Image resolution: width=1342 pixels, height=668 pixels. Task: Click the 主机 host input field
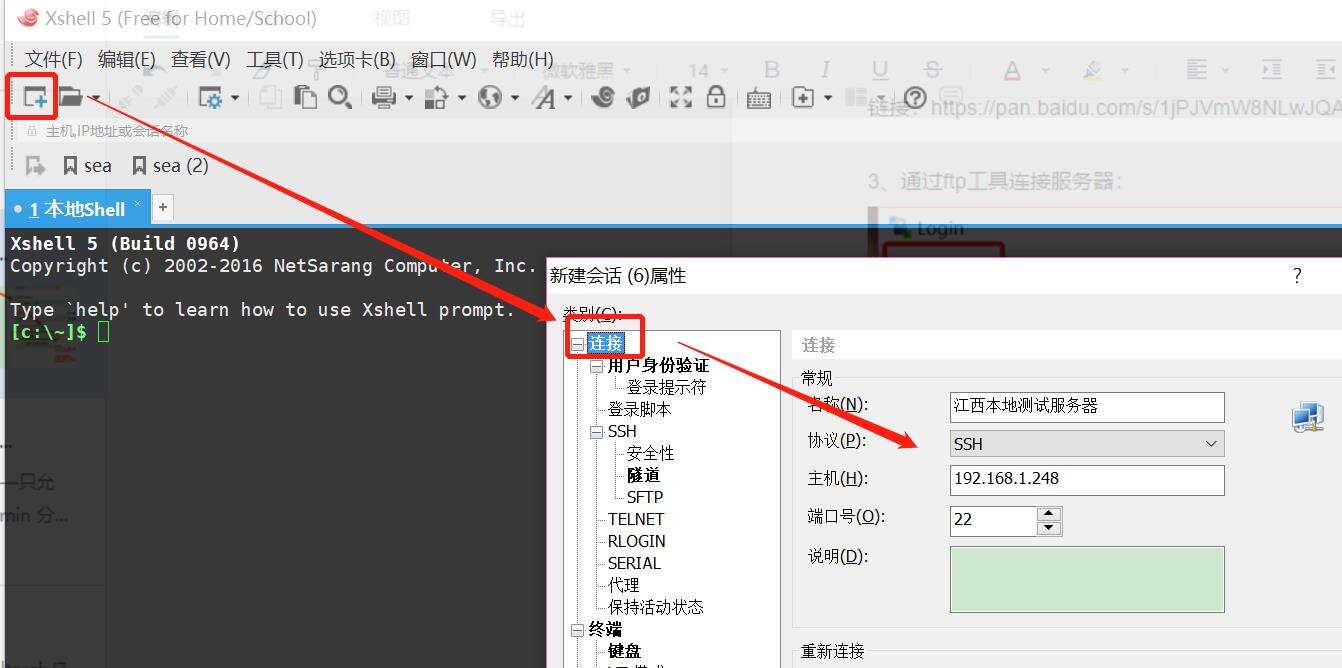click(x=1086, y=479)
